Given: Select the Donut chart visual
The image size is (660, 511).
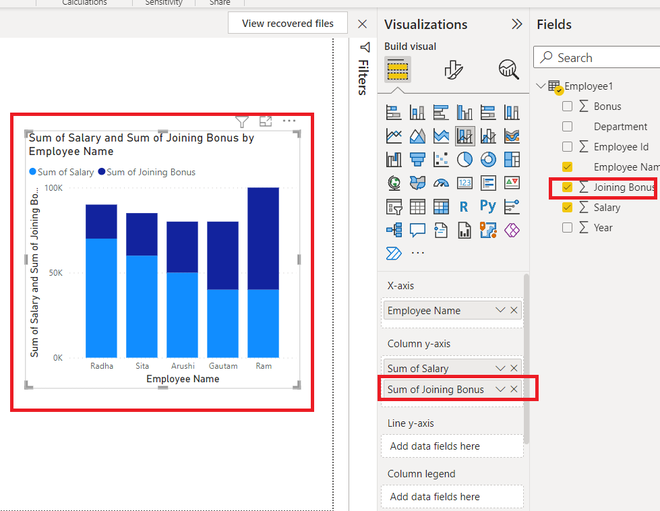Looking at the screenshot, I should [488, 160].
